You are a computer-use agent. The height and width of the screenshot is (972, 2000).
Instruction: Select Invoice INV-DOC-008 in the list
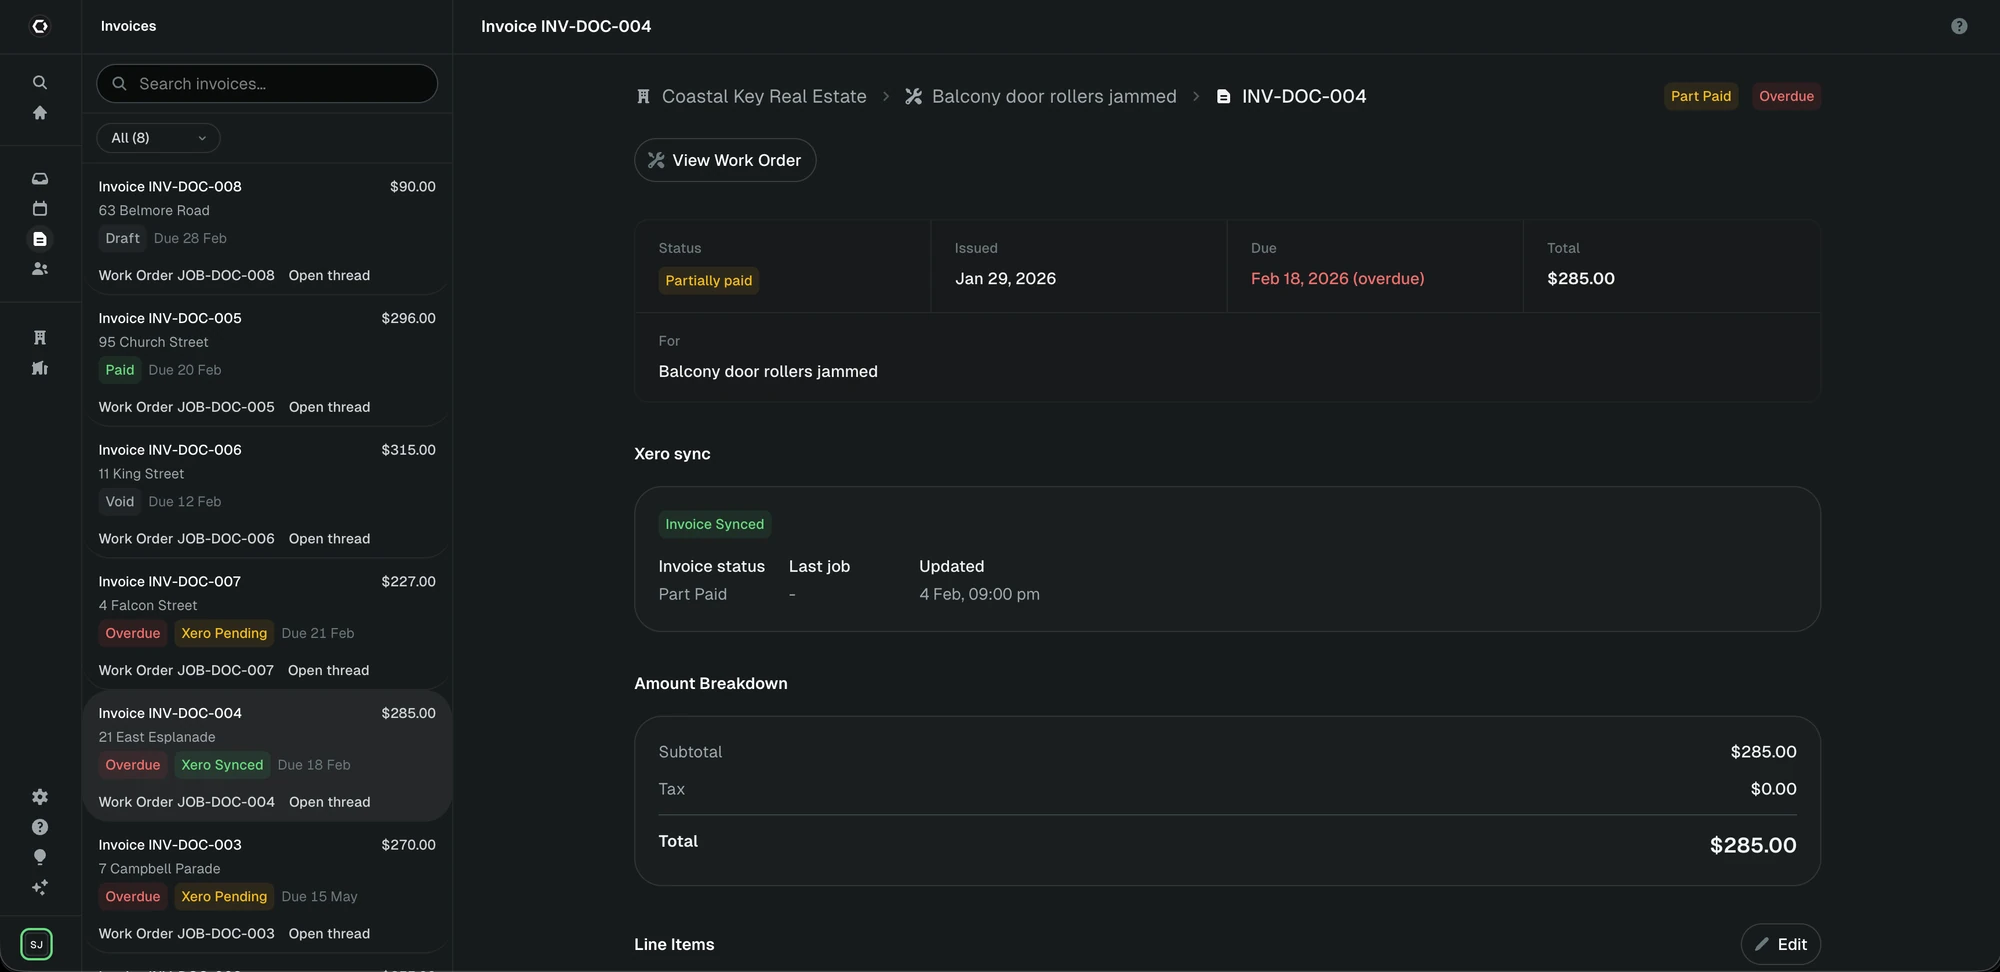coord(267,230)
